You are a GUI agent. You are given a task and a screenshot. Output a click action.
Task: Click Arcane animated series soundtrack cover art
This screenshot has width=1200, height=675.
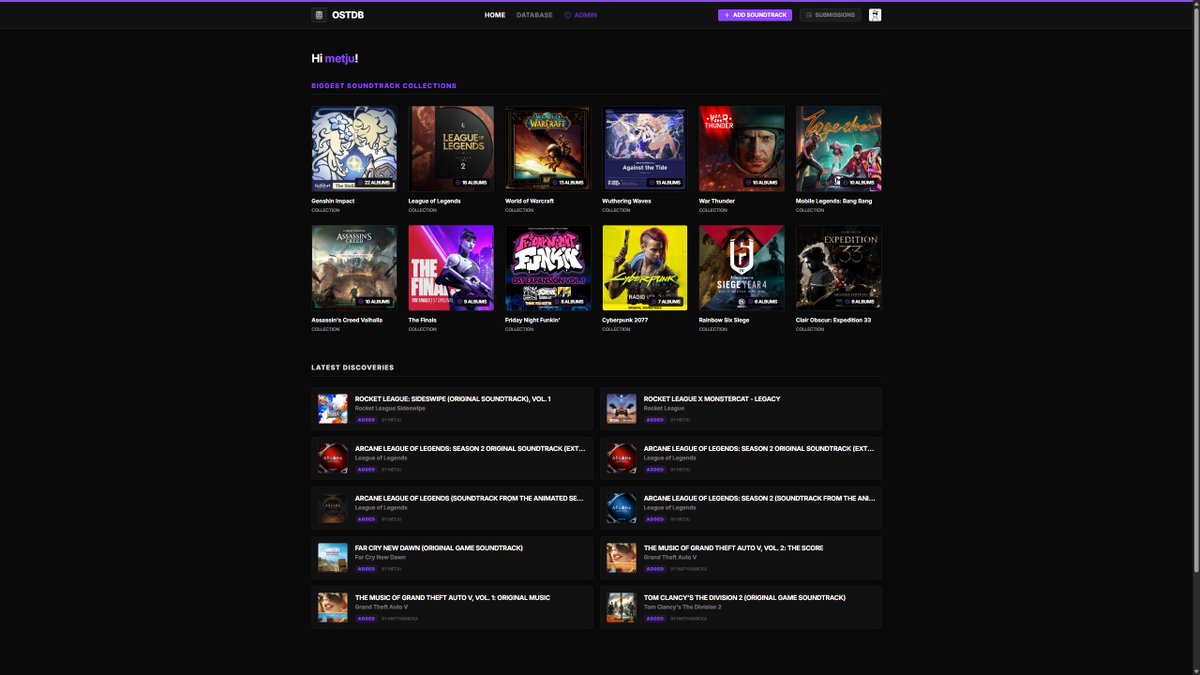(x=333, y=508)
